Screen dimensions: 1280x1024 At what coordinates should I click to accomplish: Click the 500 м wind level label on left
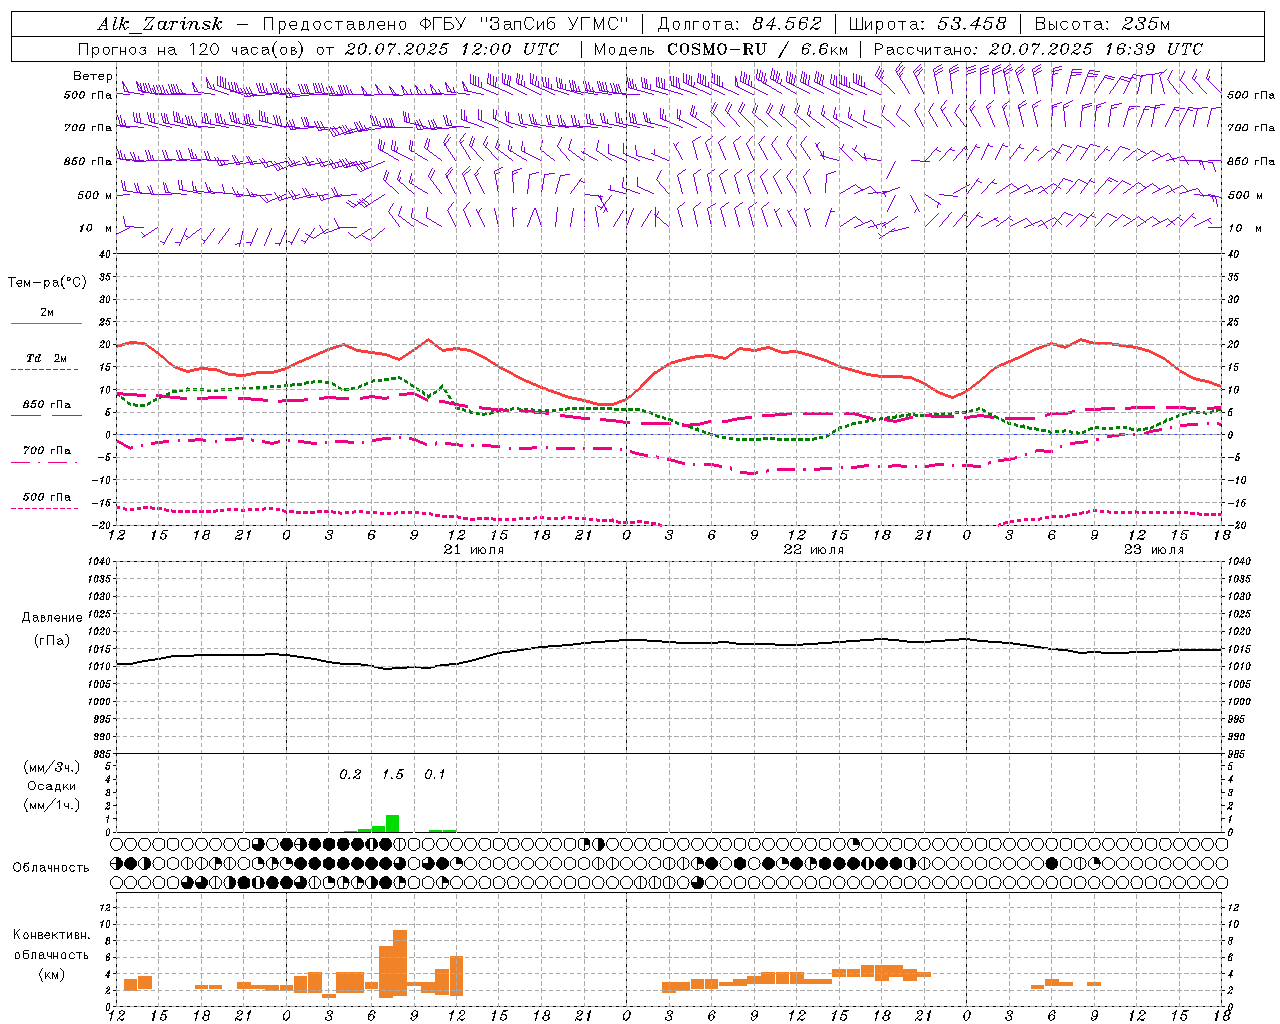tap(95, 195)
